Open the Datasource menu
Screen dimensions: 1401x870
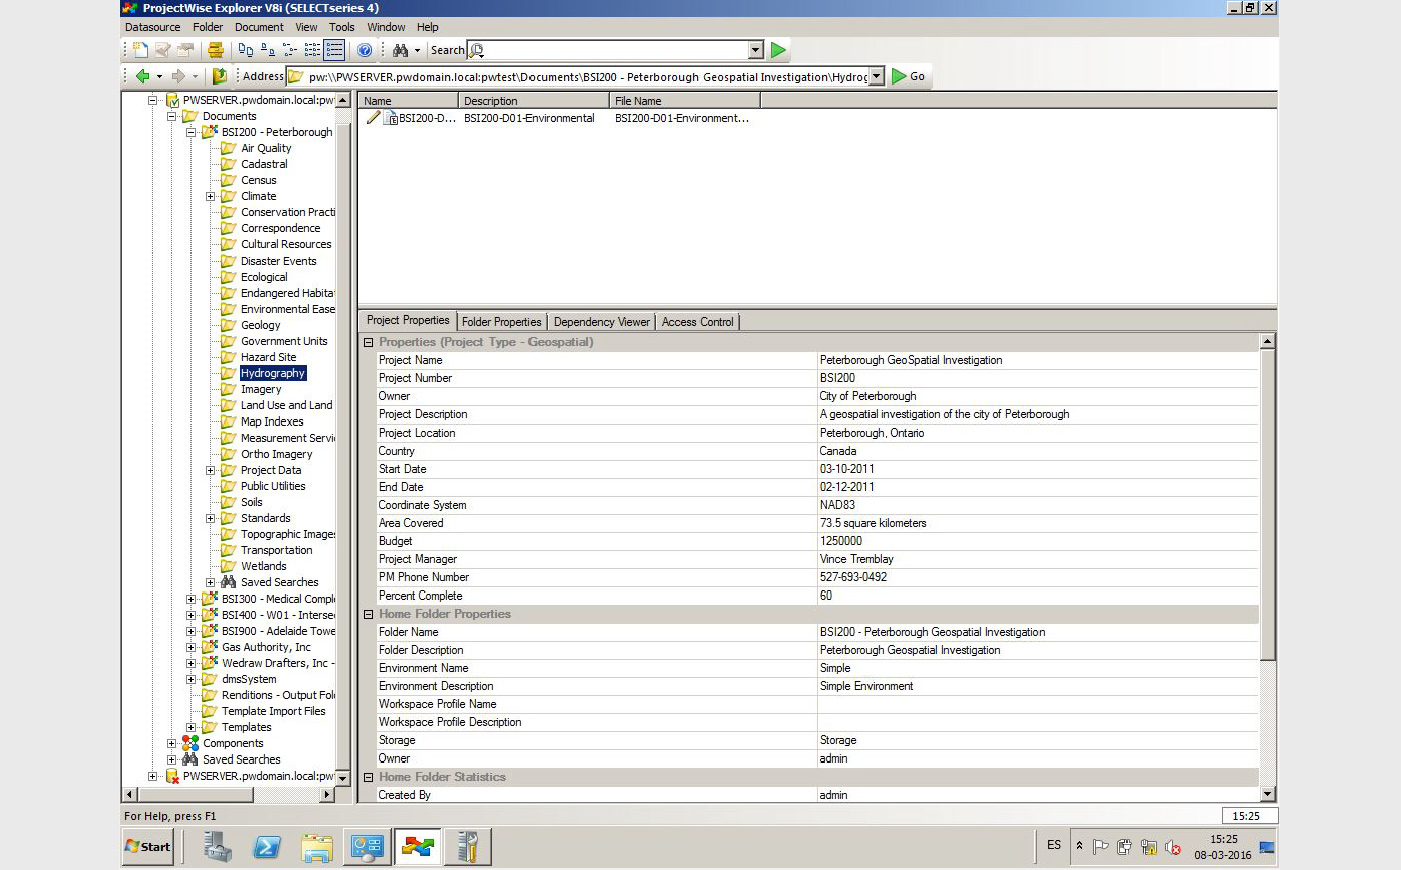tap(153, 27)
